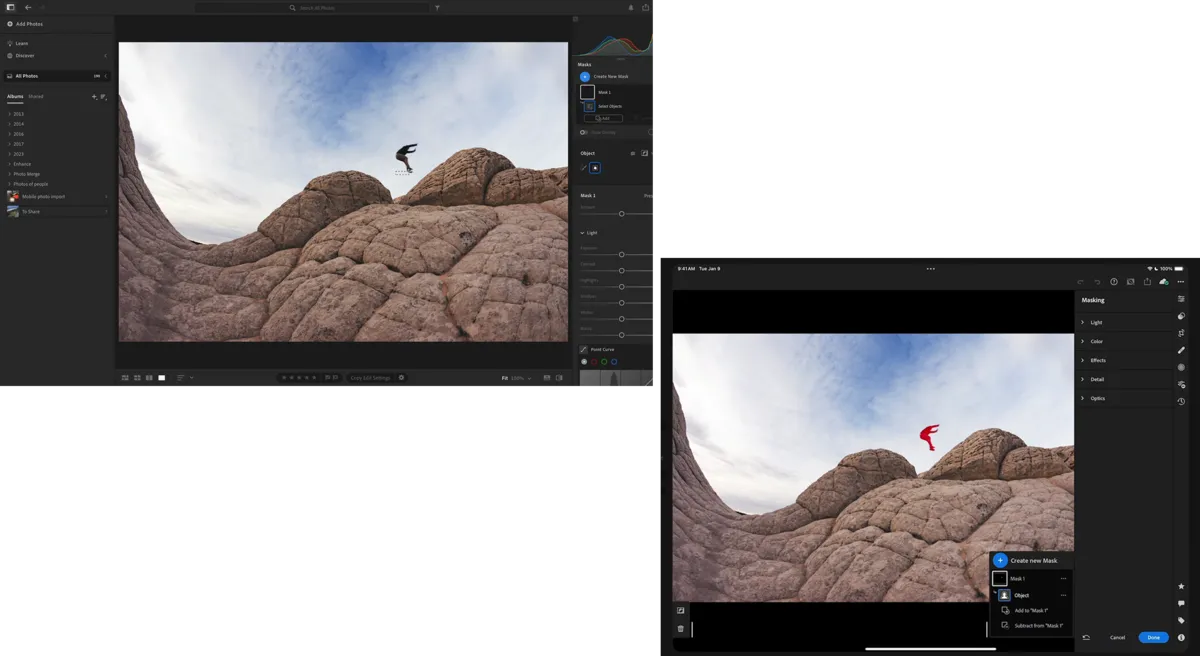The image size is (1200, 656).
Task: Select the brush icon in the Object mask options
Action: click(583, 167)
